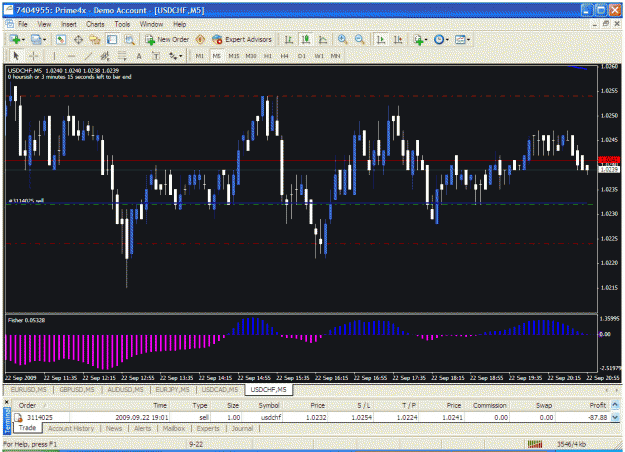
Task: Switch to the EURJPY,M5 chart tab
Action: tap(173, 389)
